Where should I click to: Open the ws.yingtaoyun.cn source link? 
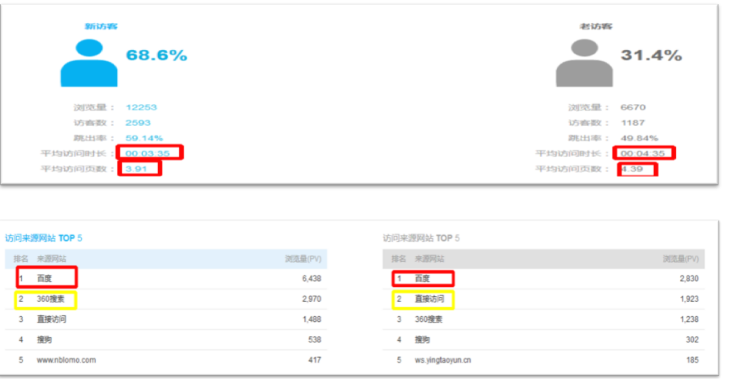443,360
